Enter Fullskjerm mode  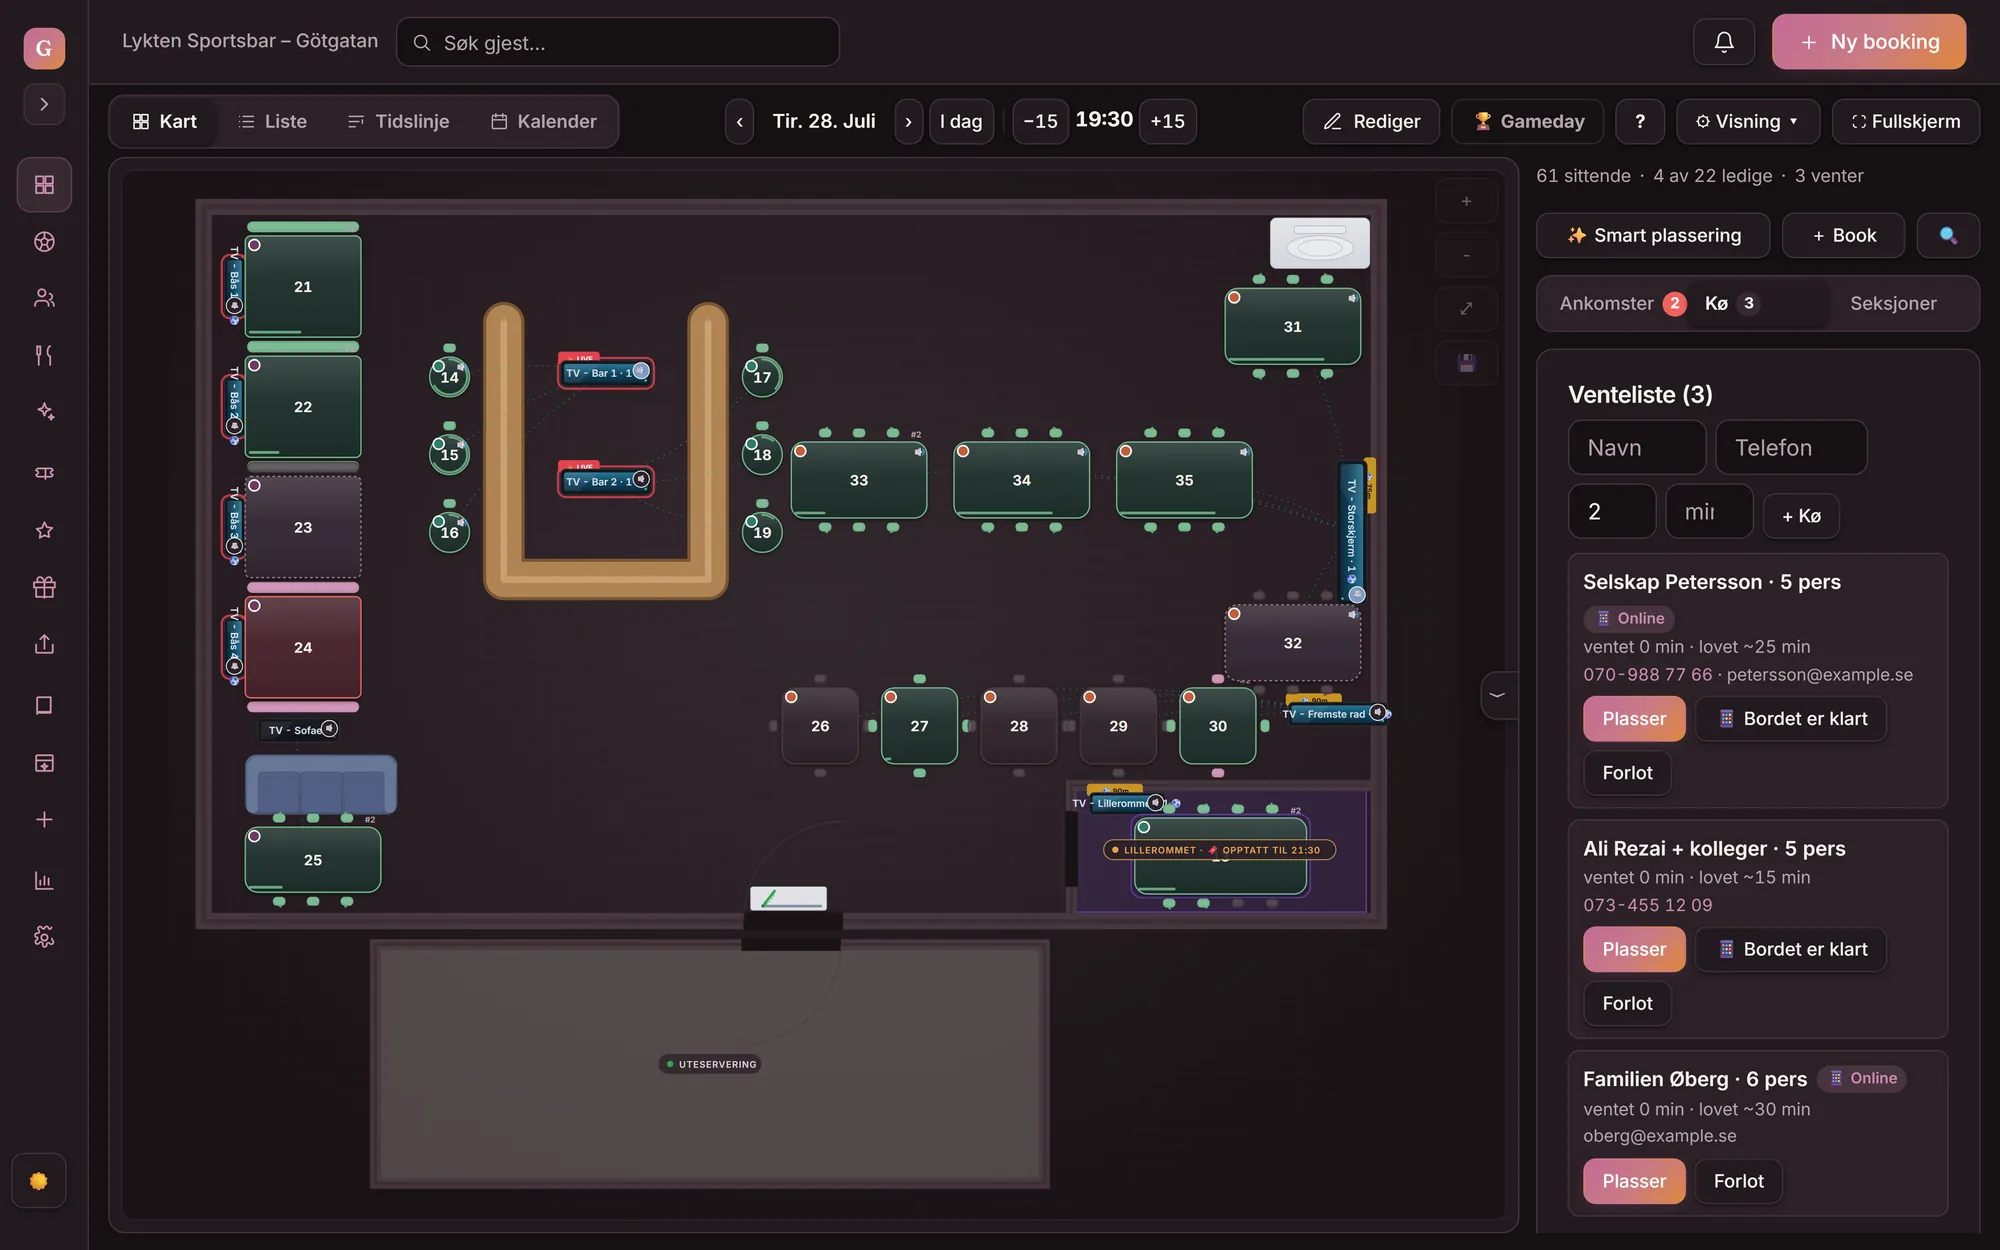click(x=1905, y=121)
